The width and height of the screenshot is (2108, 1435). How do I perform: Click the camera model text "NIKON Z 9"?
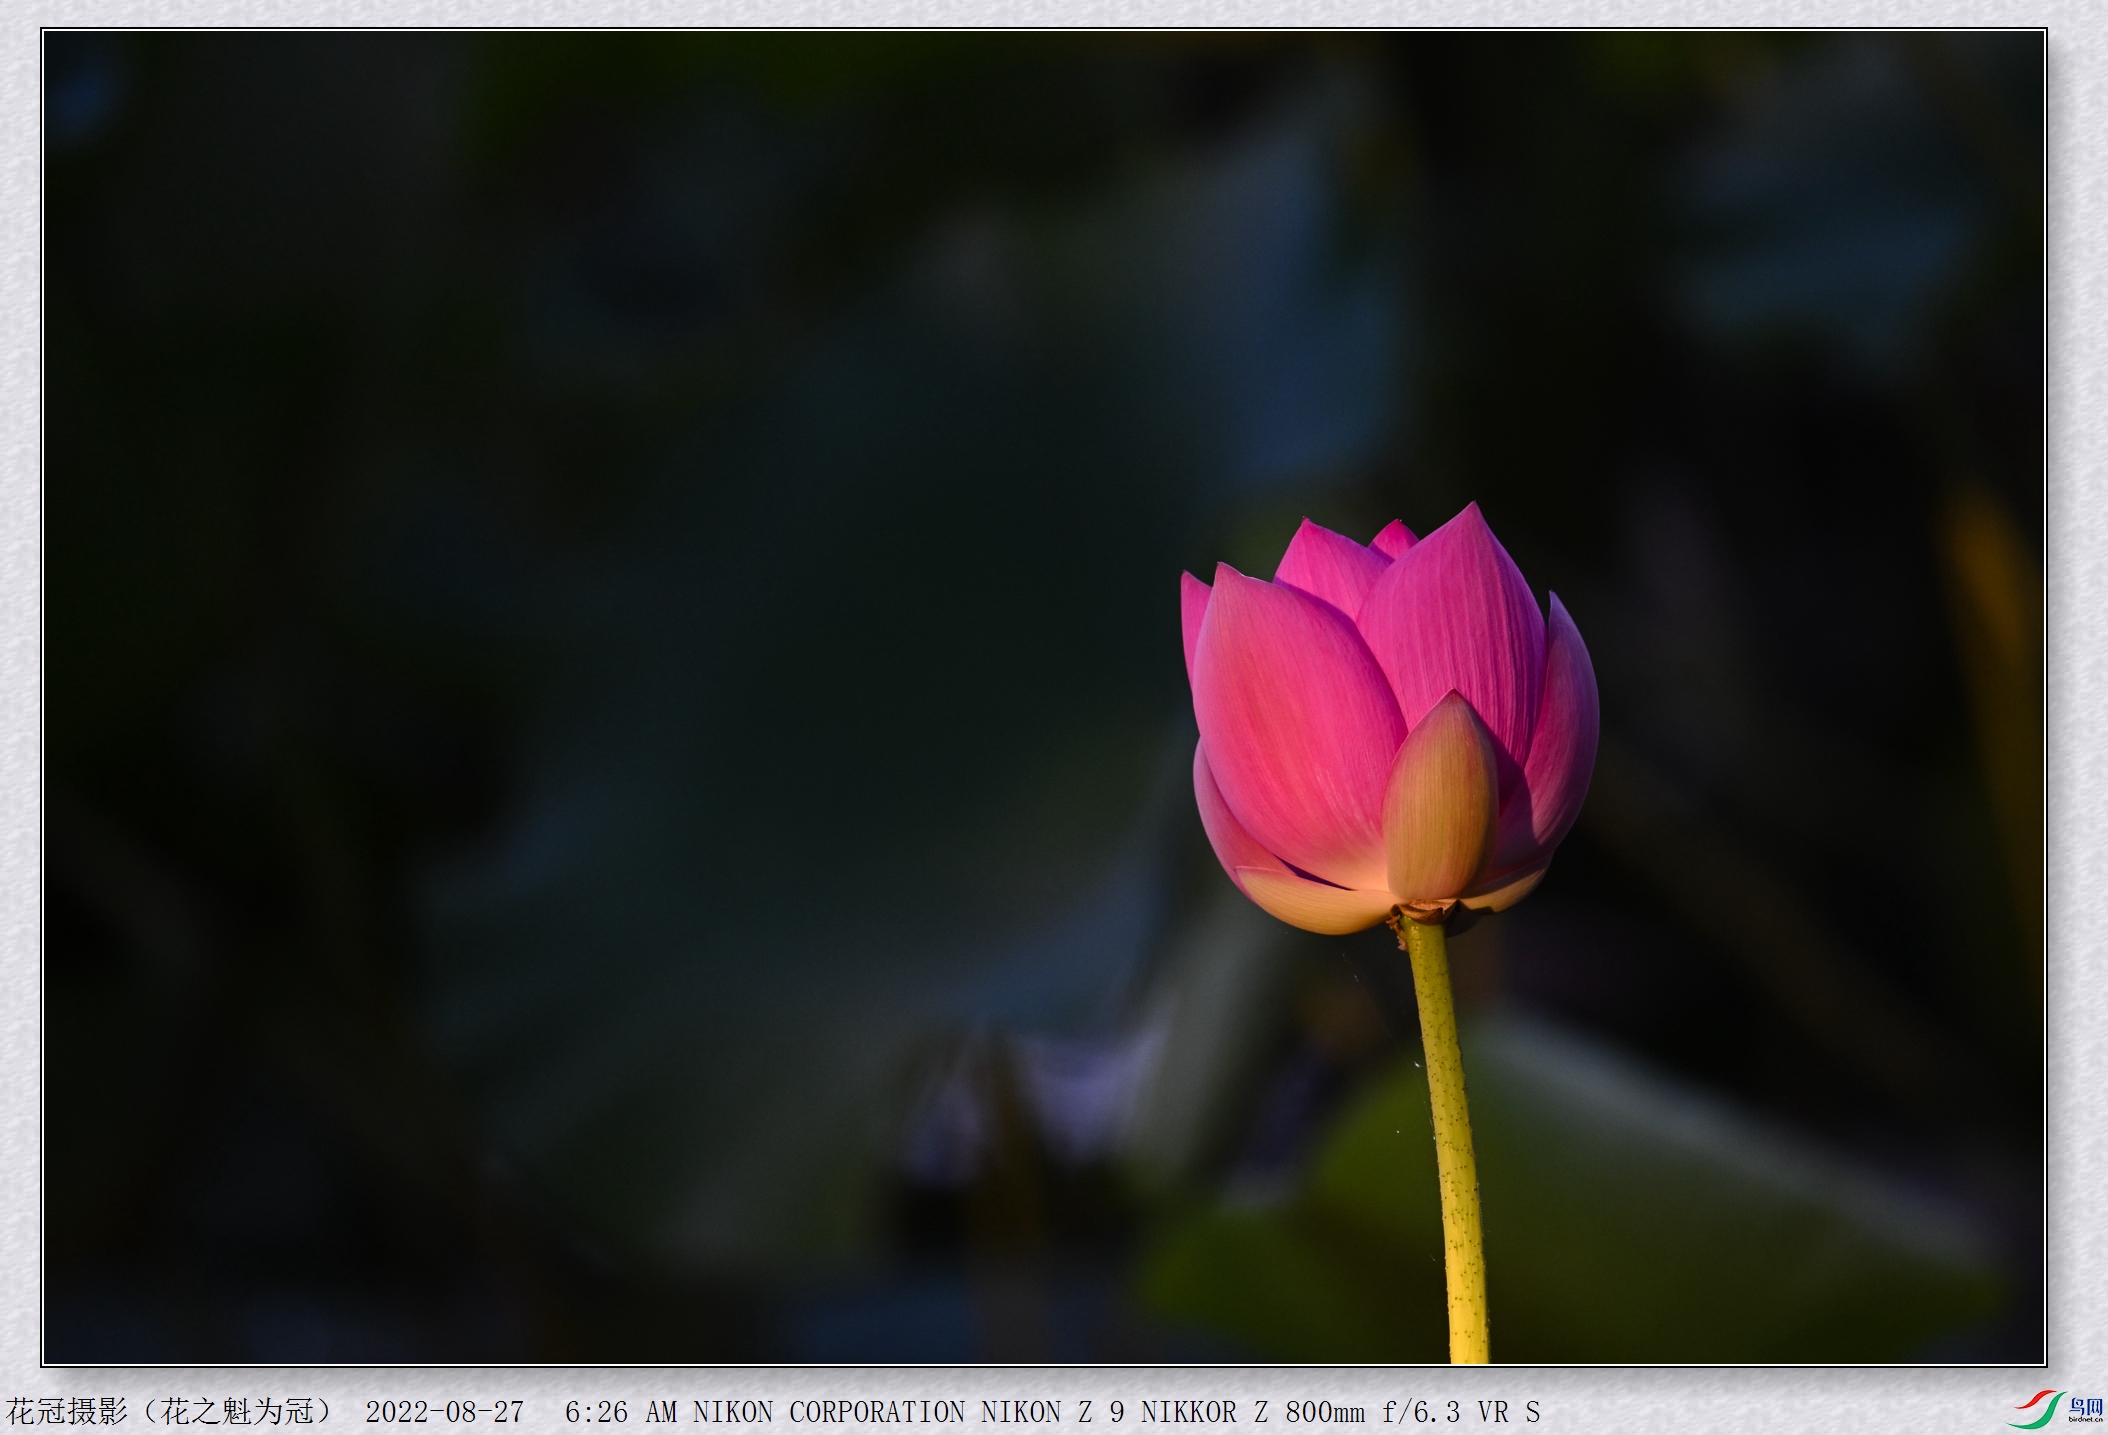tap(1052, 1412)
